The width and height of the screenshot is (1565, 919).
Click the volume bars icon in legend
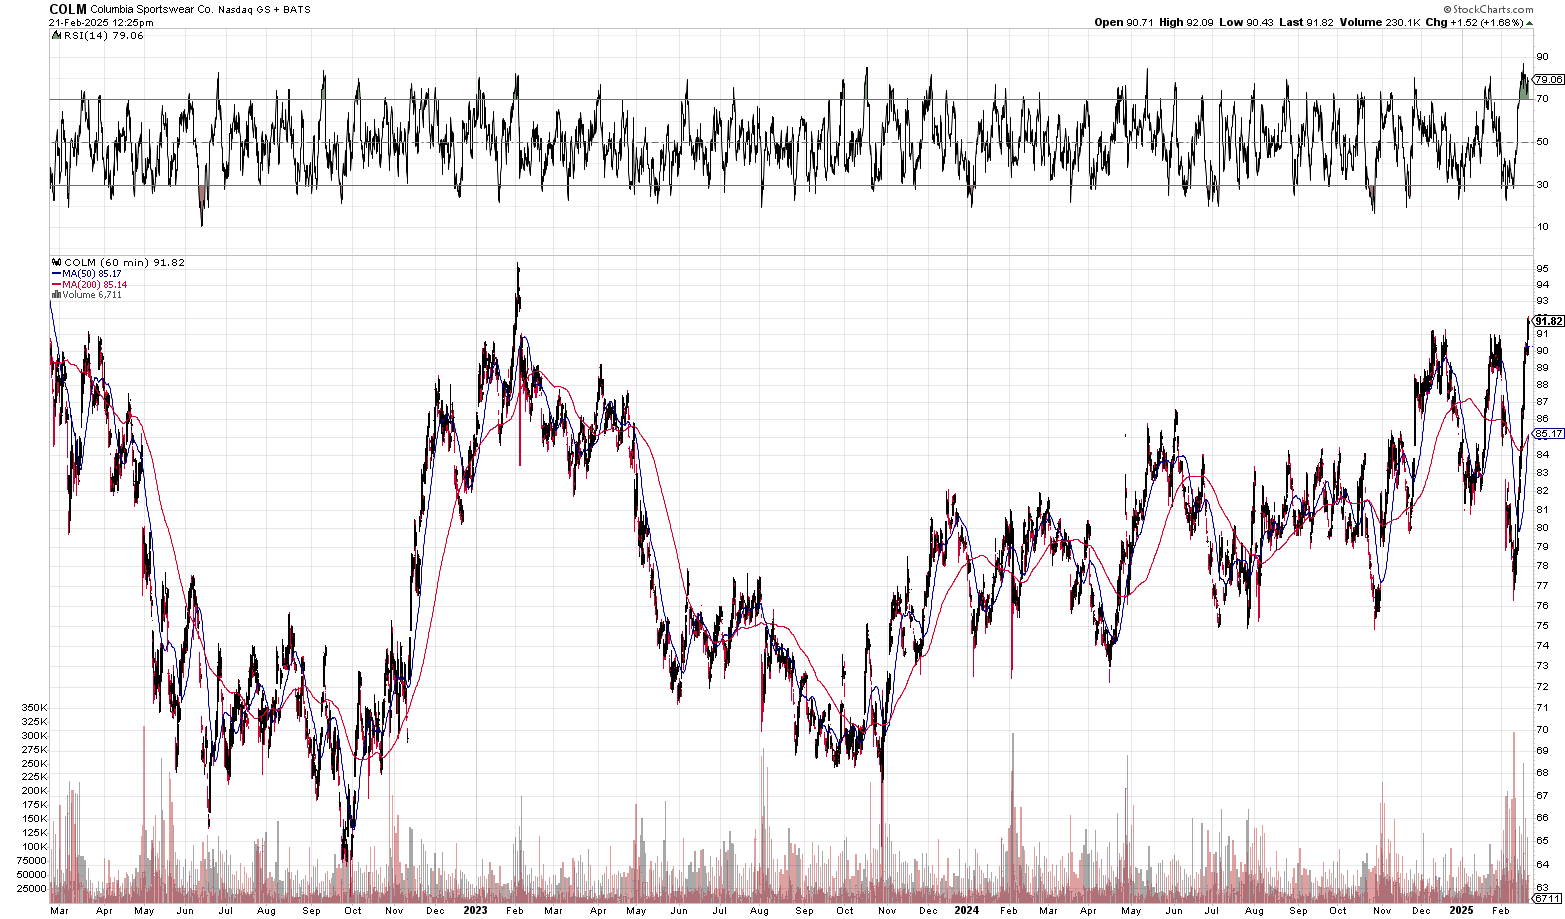56,295
